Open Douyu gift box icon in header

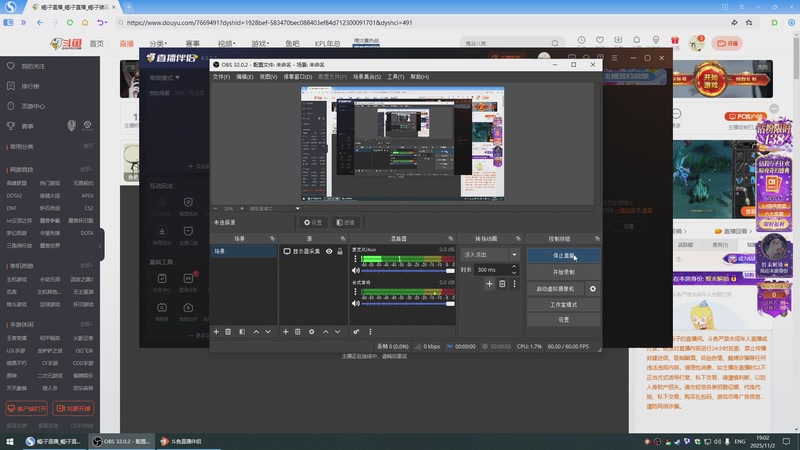tap(675, 40)
